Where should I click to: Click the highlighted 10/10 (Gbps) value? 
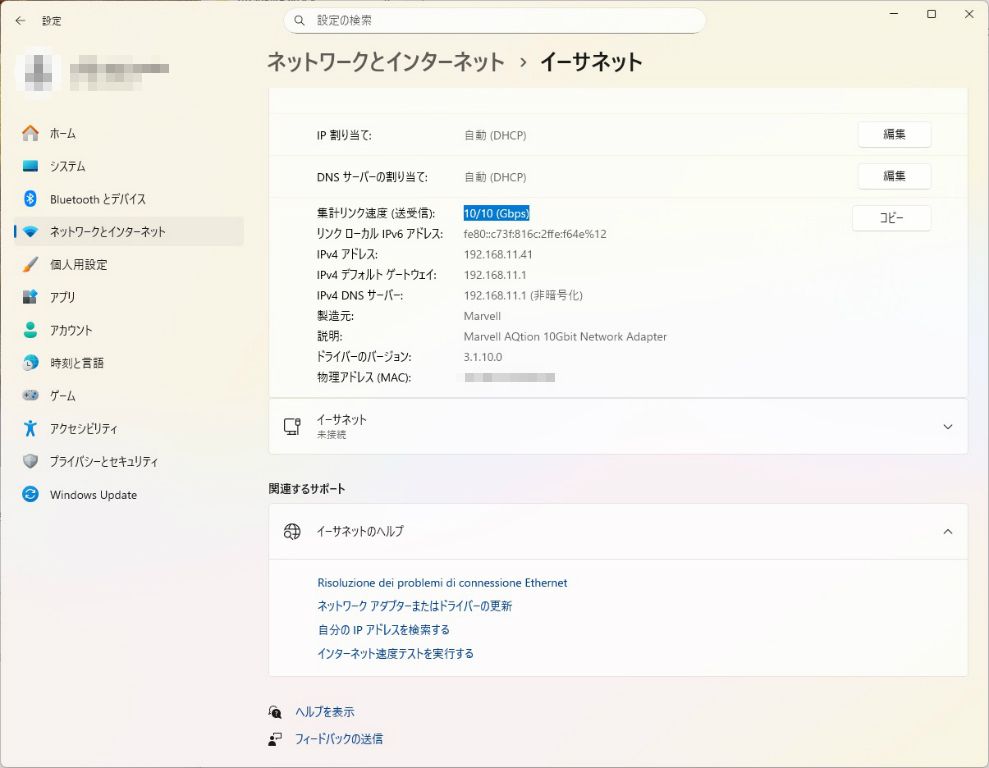click(496, 213)
